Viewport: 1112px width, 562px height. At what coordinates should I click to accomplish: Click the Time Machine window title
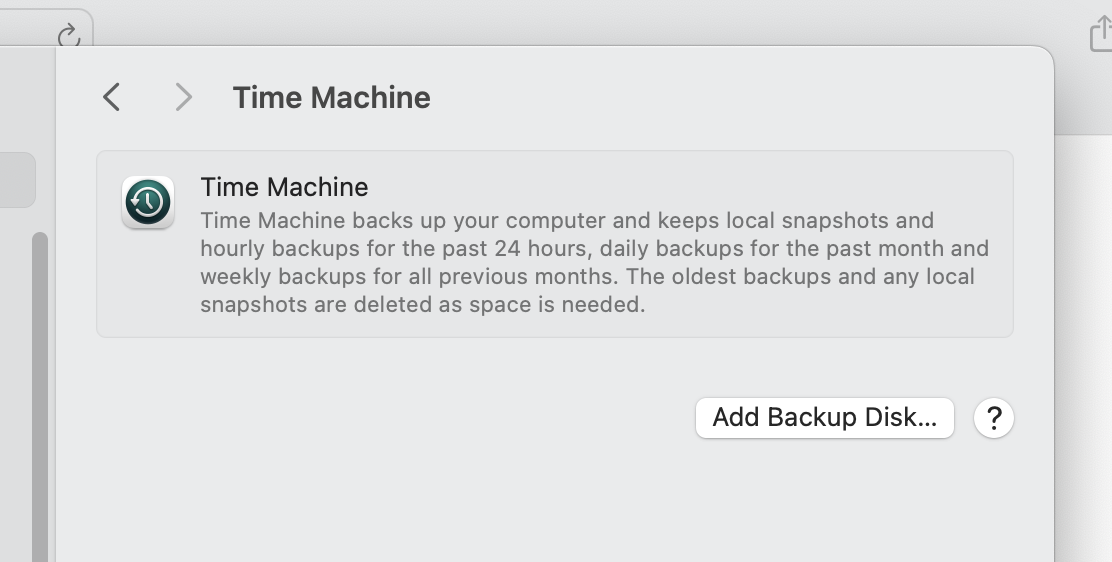tap(332, 97)
